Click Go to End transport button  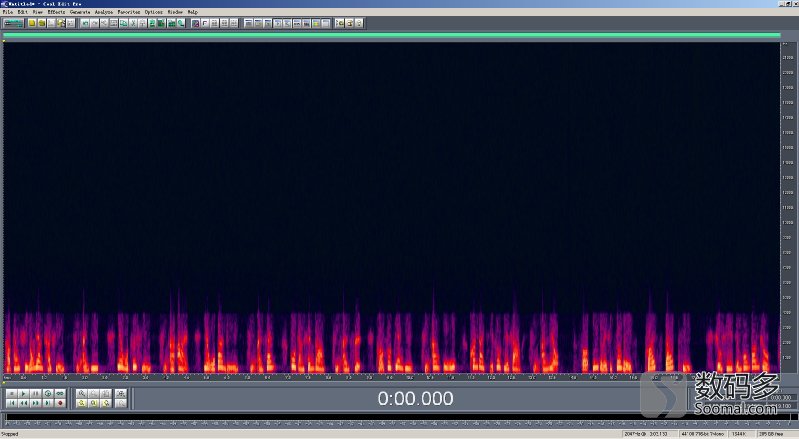click(x=48, y=403)
